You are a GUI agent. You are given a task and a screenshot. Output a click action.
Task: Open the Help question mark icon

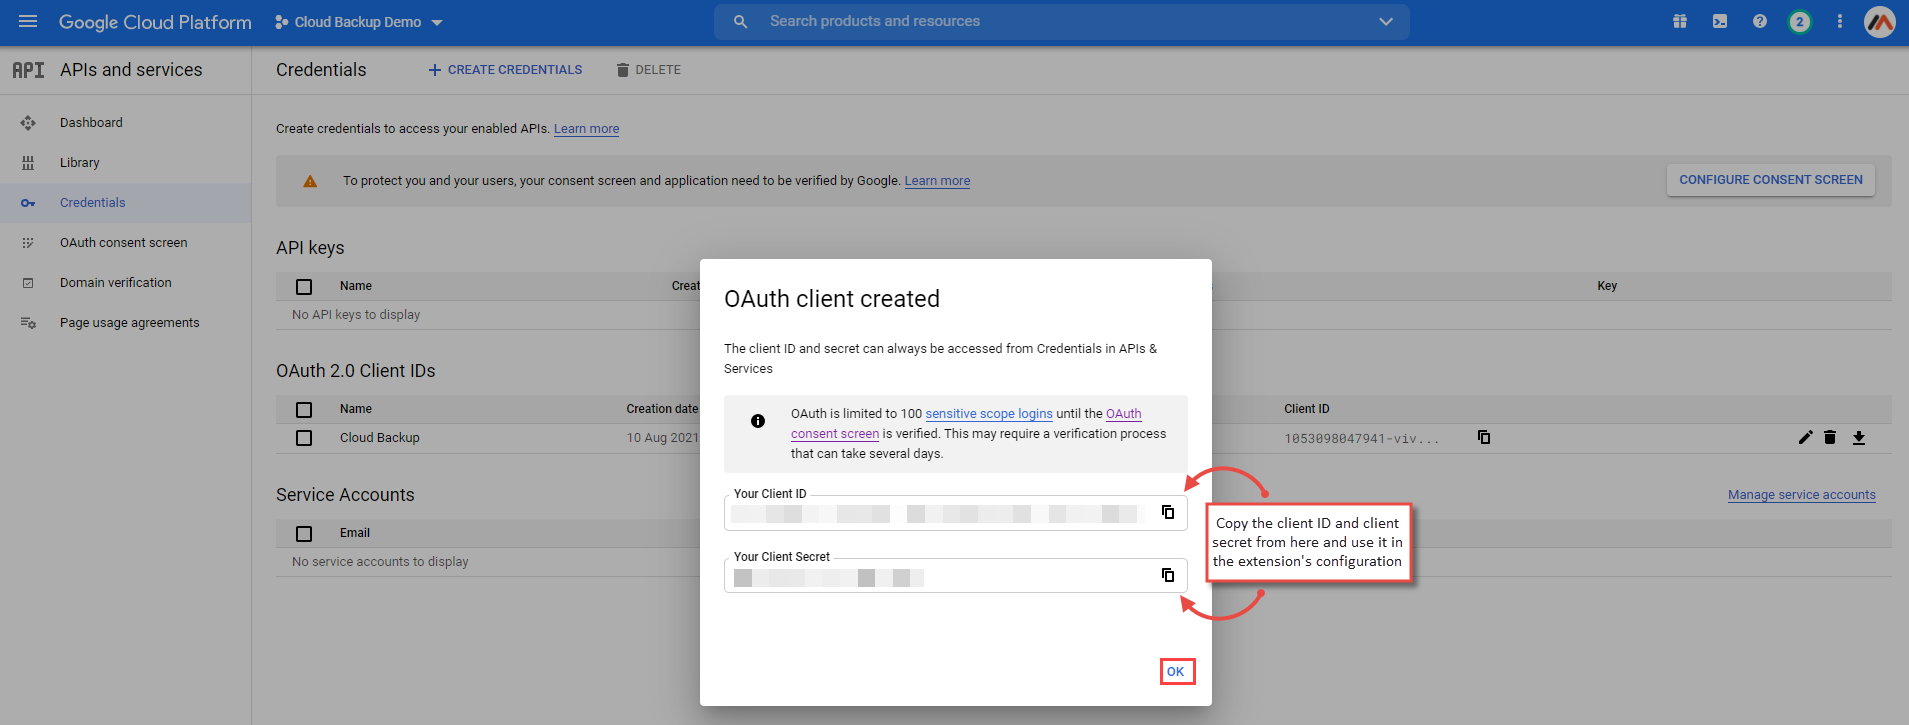coord(1760,21)
